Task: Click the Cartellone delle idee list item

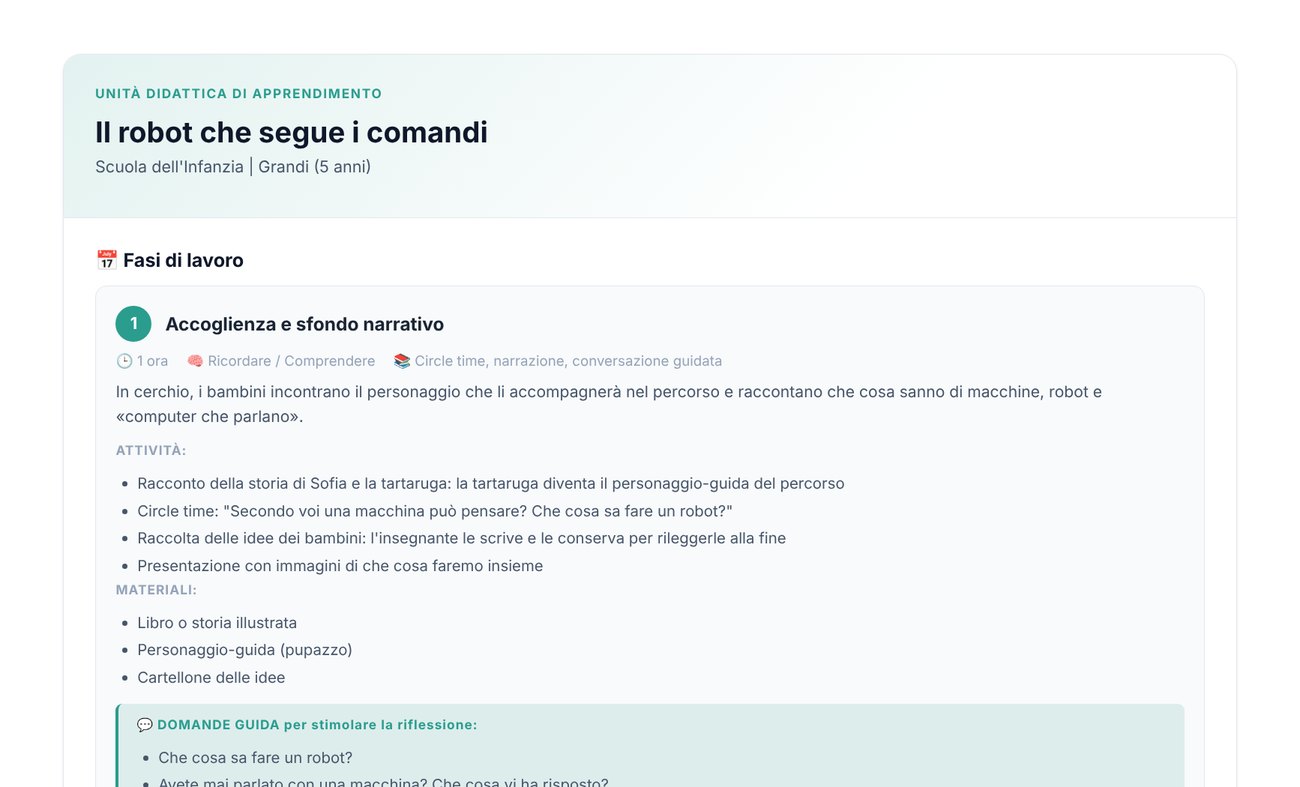Action: (211, 678)
